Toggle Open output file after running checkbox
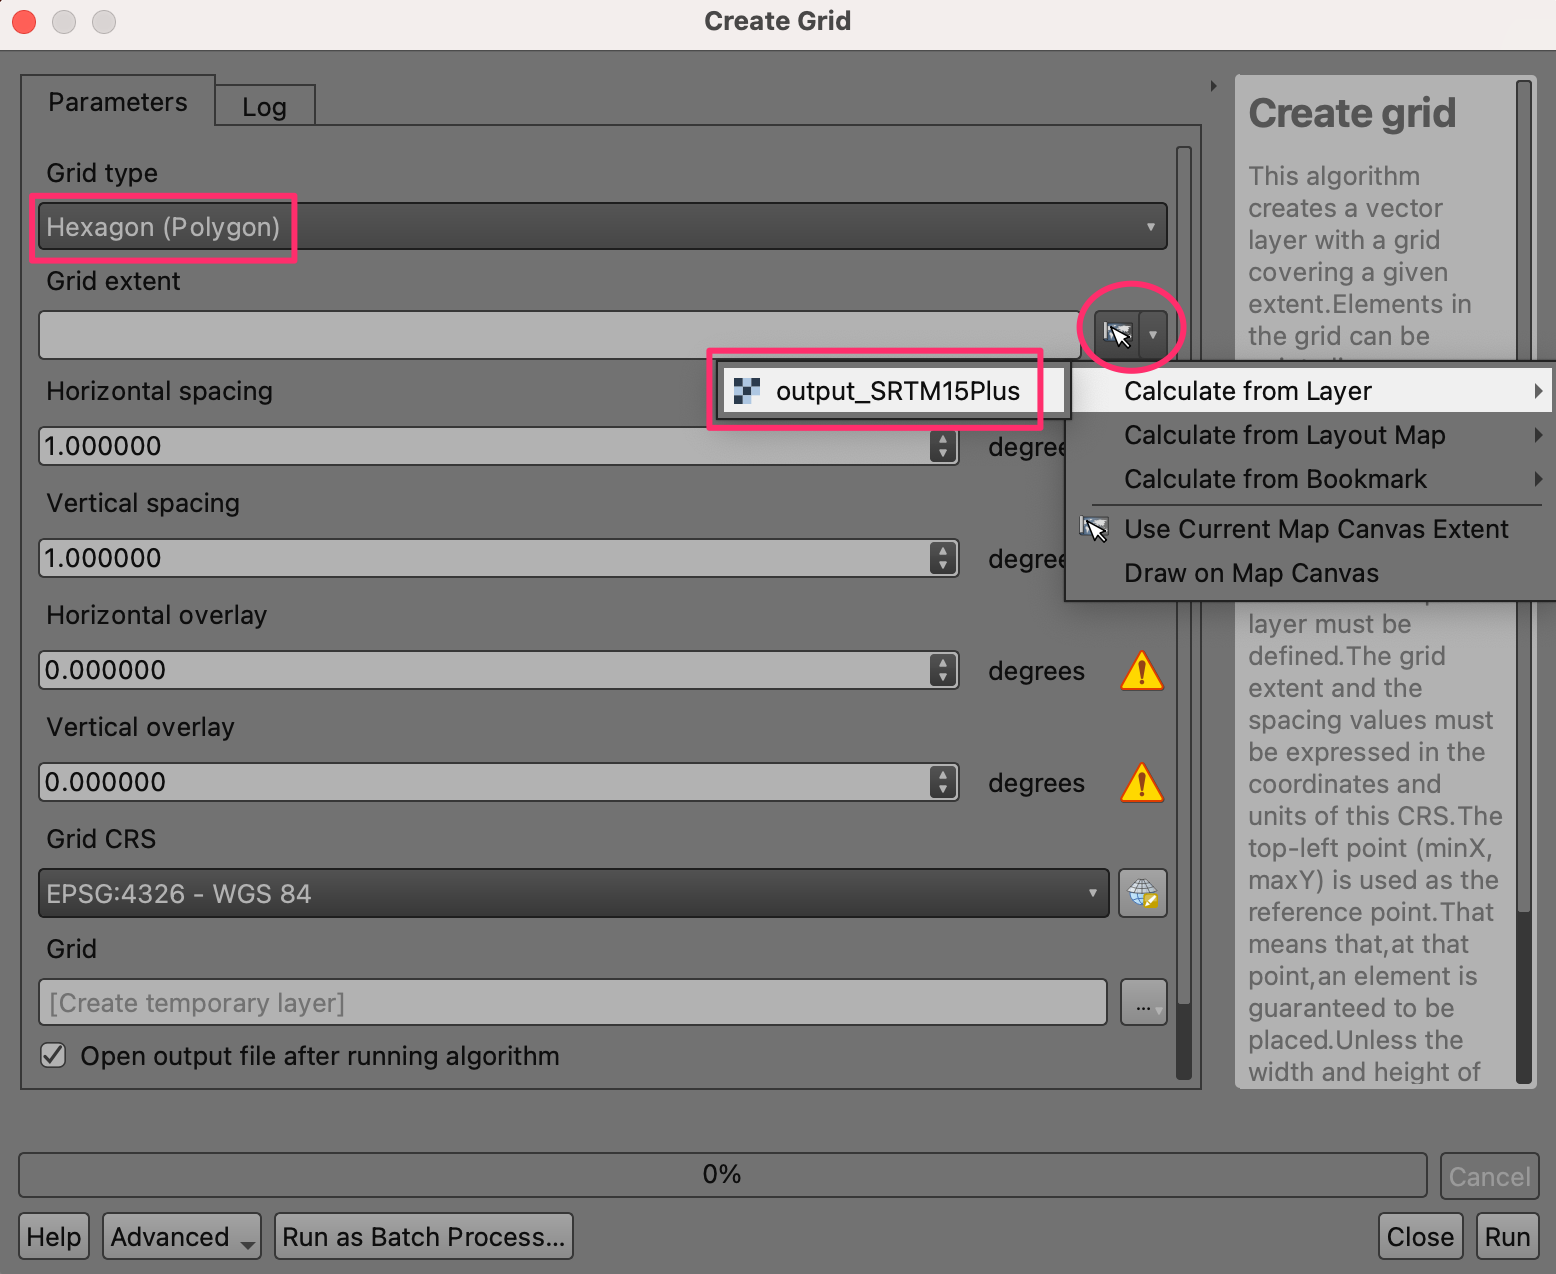The image size is (1556, 1274). (x=54, y=1056)
